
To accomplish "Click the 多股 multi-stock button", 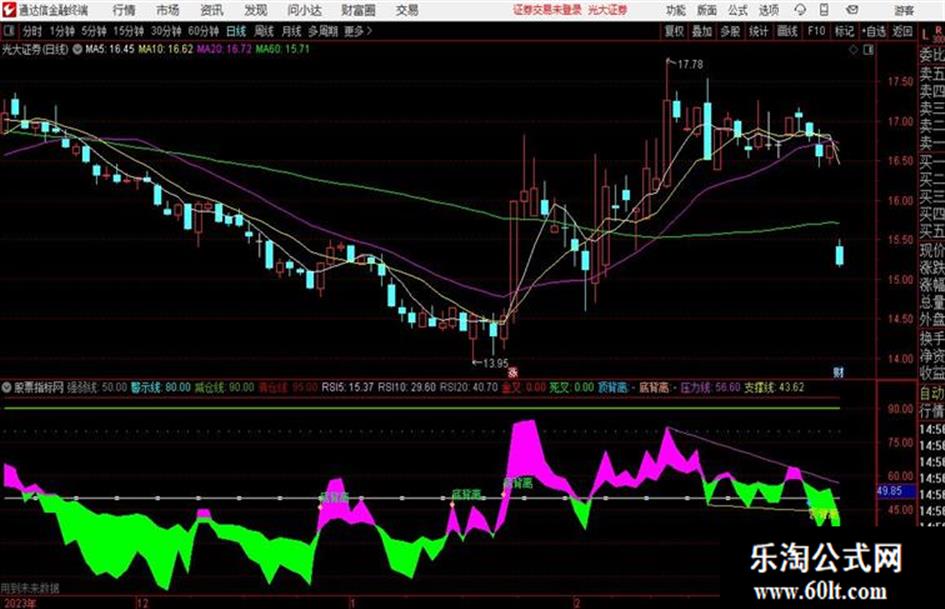I will [730, 31].
